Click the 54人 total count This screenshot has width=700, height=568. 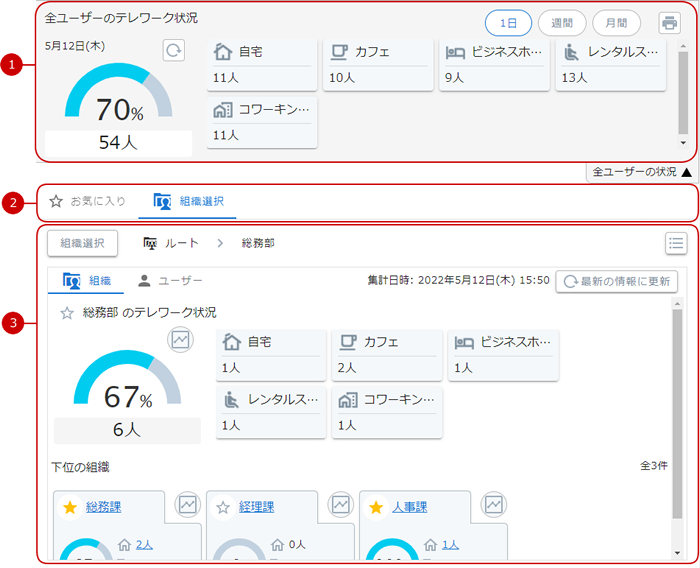(118, 142)
